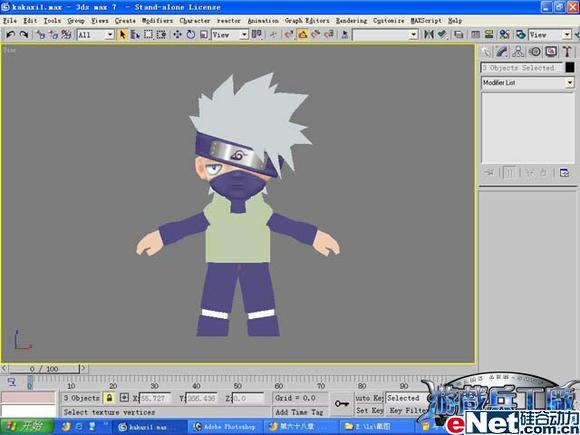Viewport: 580px width, 435px height.
Task: Click the black object color swatch
Action: pos(570,67)
